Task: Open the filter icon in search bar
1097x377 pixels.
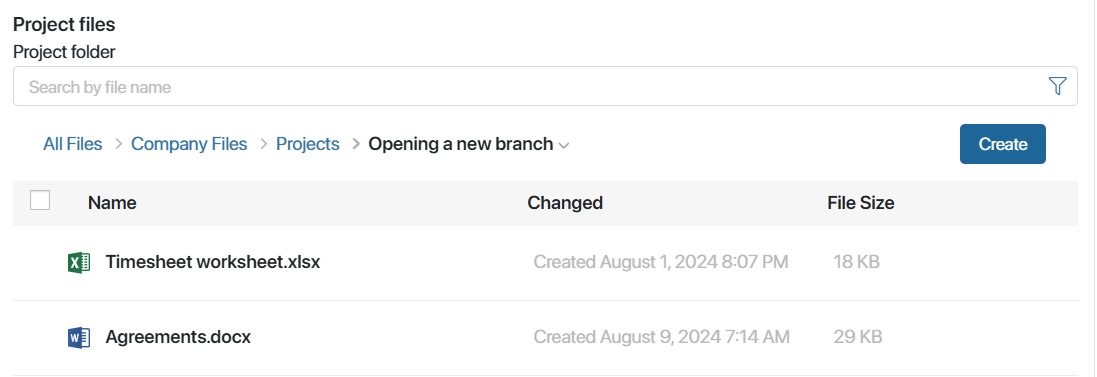Action: click(x=1057, y=86)
